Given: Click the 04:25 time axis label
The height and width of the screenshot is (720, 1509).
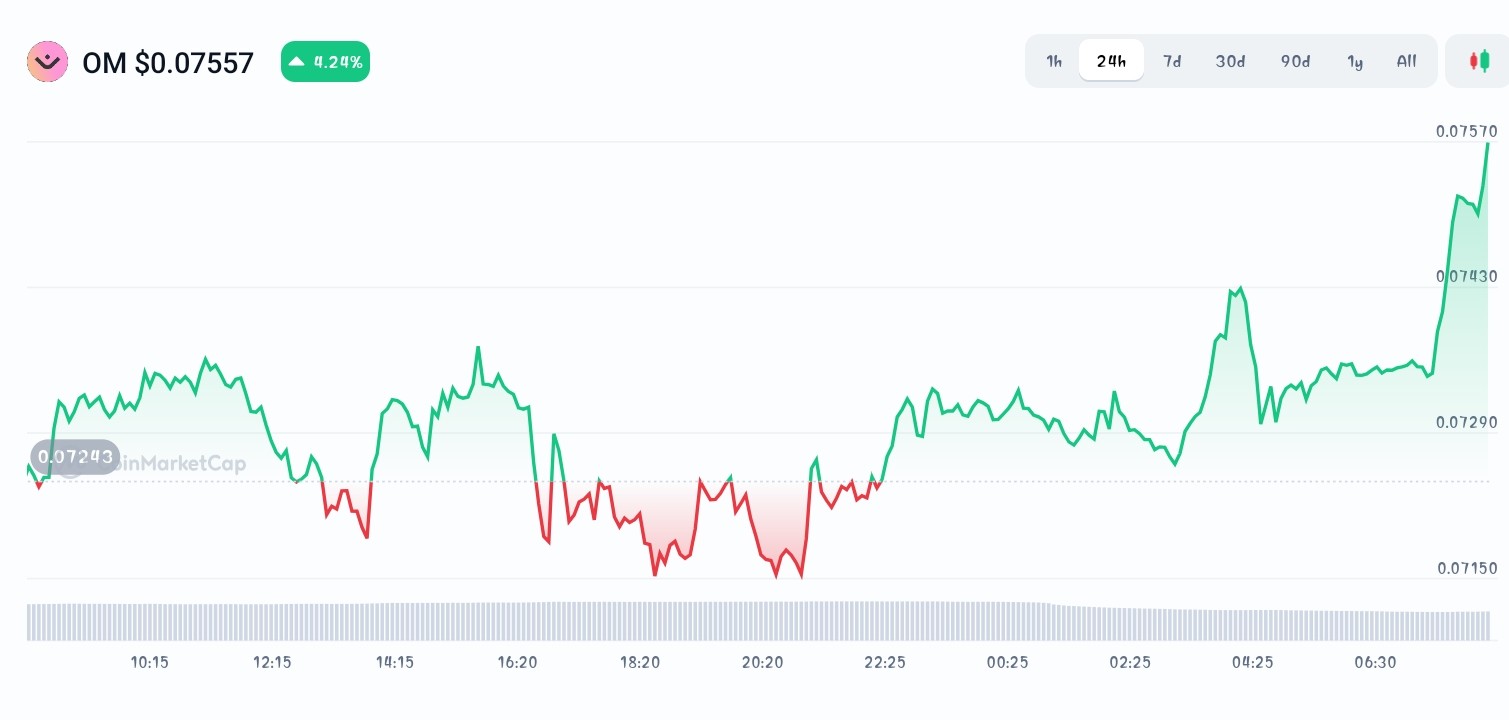Looking at the screenshot, I should 1252,662.
